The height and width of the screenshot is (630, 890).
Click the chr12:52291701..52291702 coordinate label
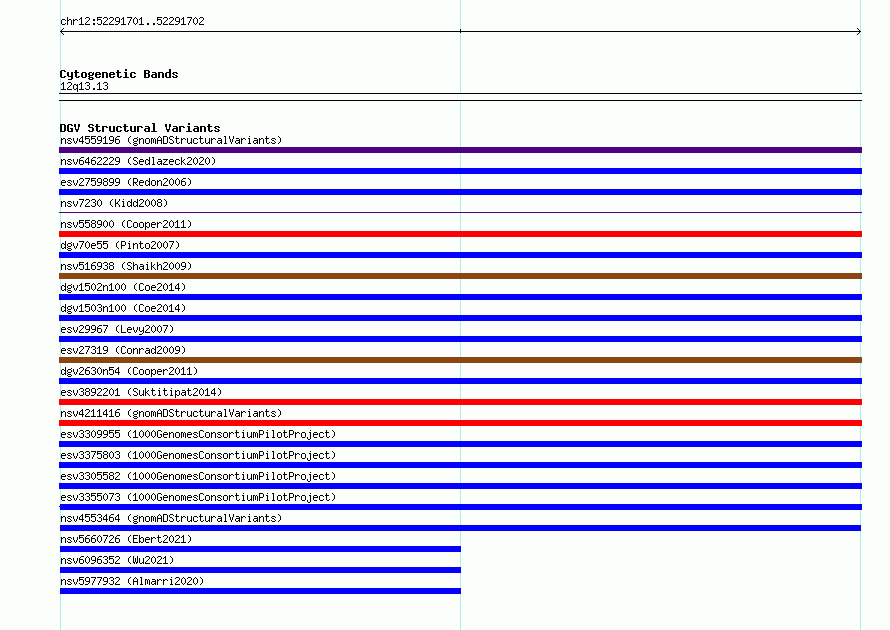[132, 21]
